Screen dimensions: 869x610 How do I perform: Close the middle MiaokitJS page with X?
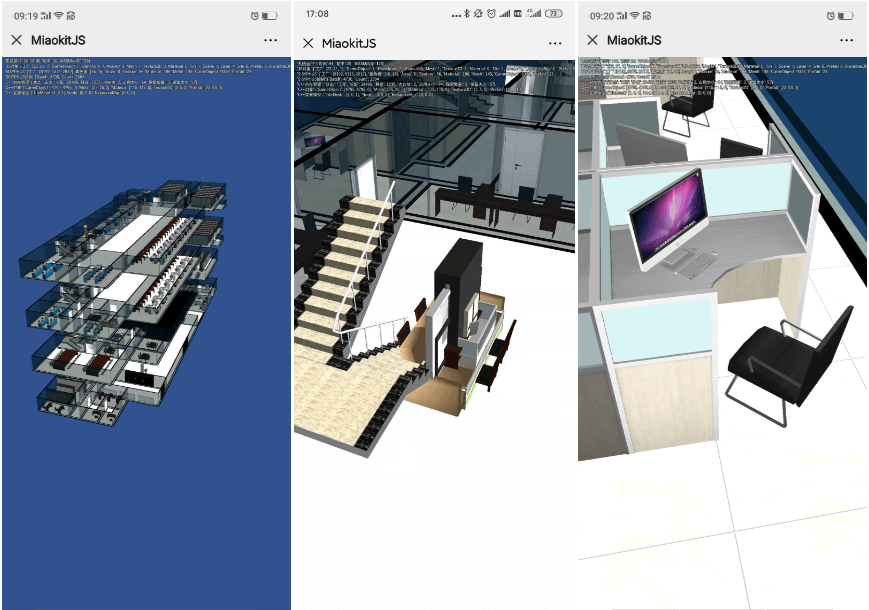308,43
